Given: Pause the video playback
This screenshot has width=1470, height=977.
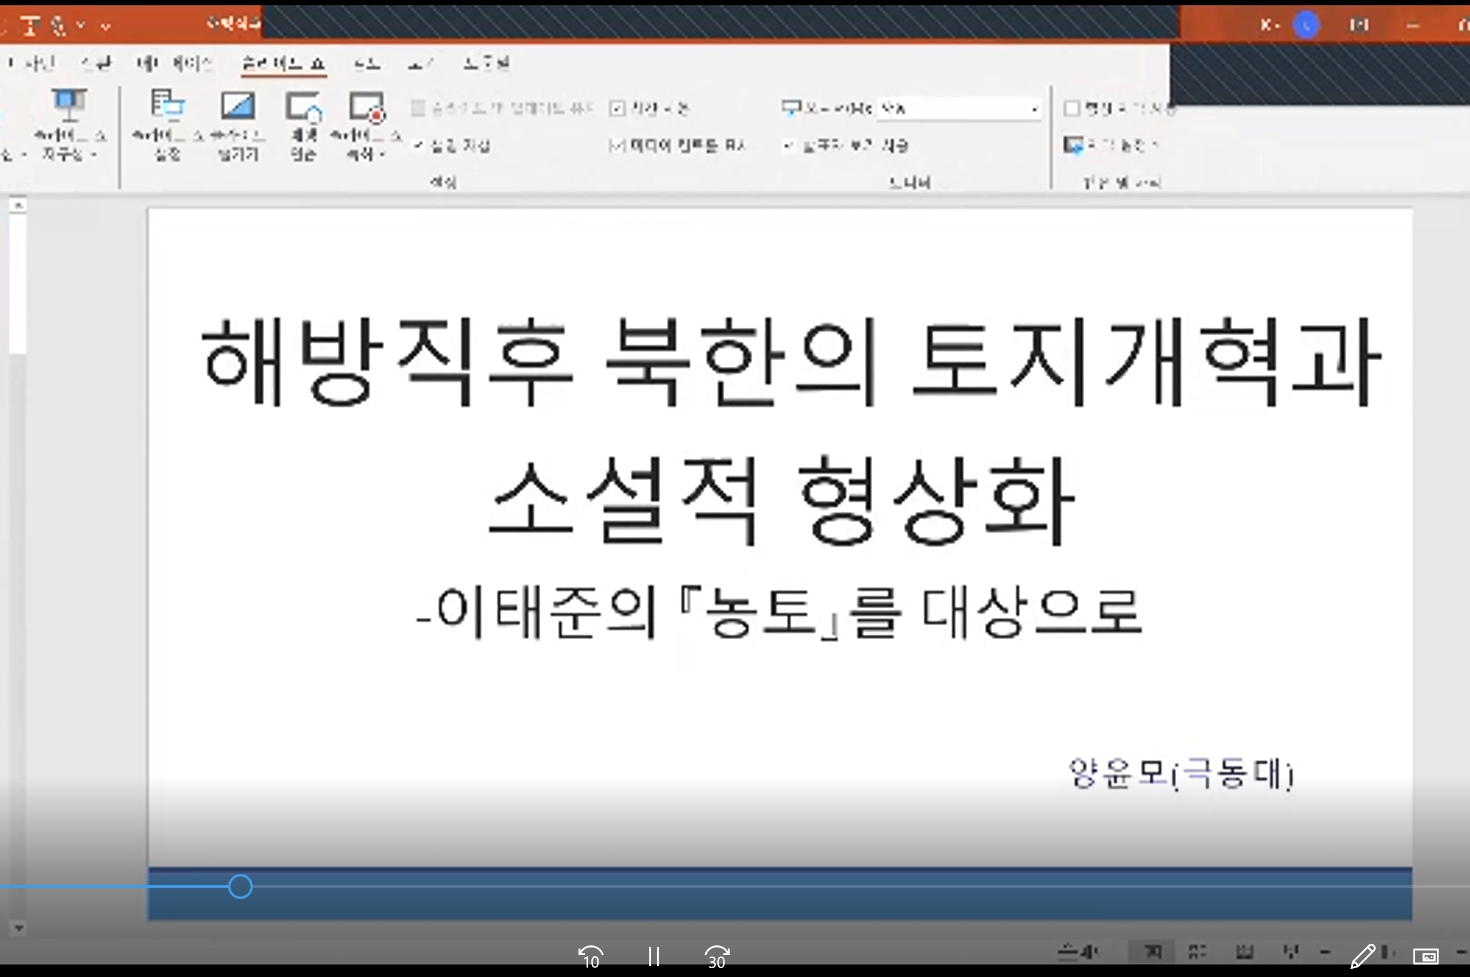Looking at the screenshot, I should point(654,957).
